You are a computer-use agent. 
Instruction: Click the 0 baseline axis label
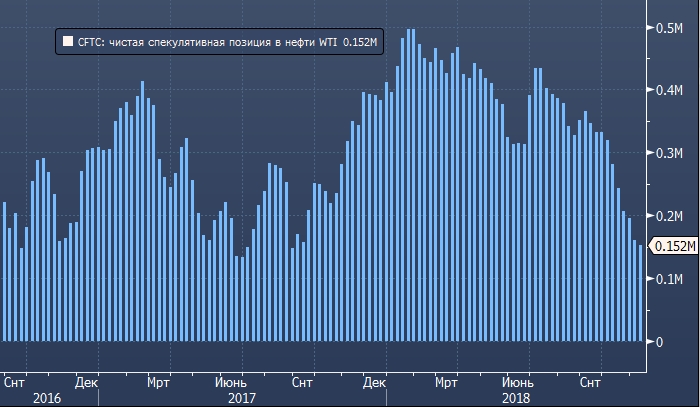658,342
